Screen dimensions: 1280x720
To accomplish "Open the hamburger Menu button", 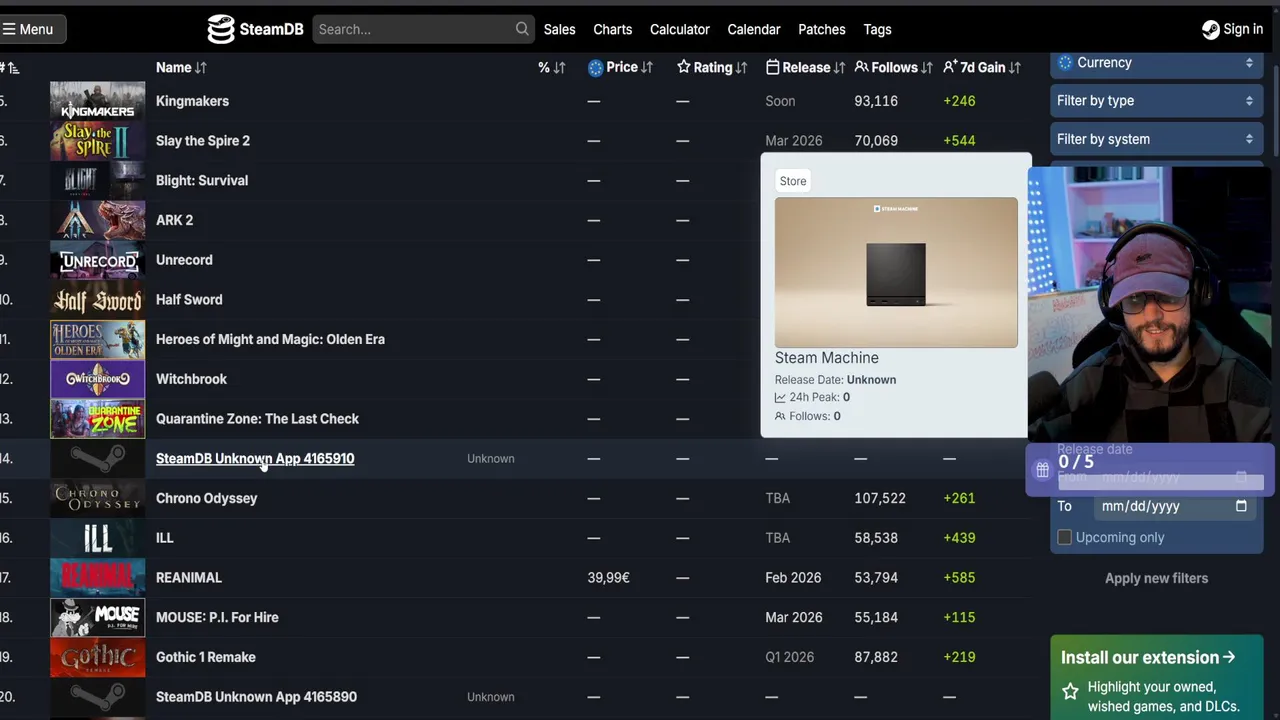I will click(x=33, y=29).
